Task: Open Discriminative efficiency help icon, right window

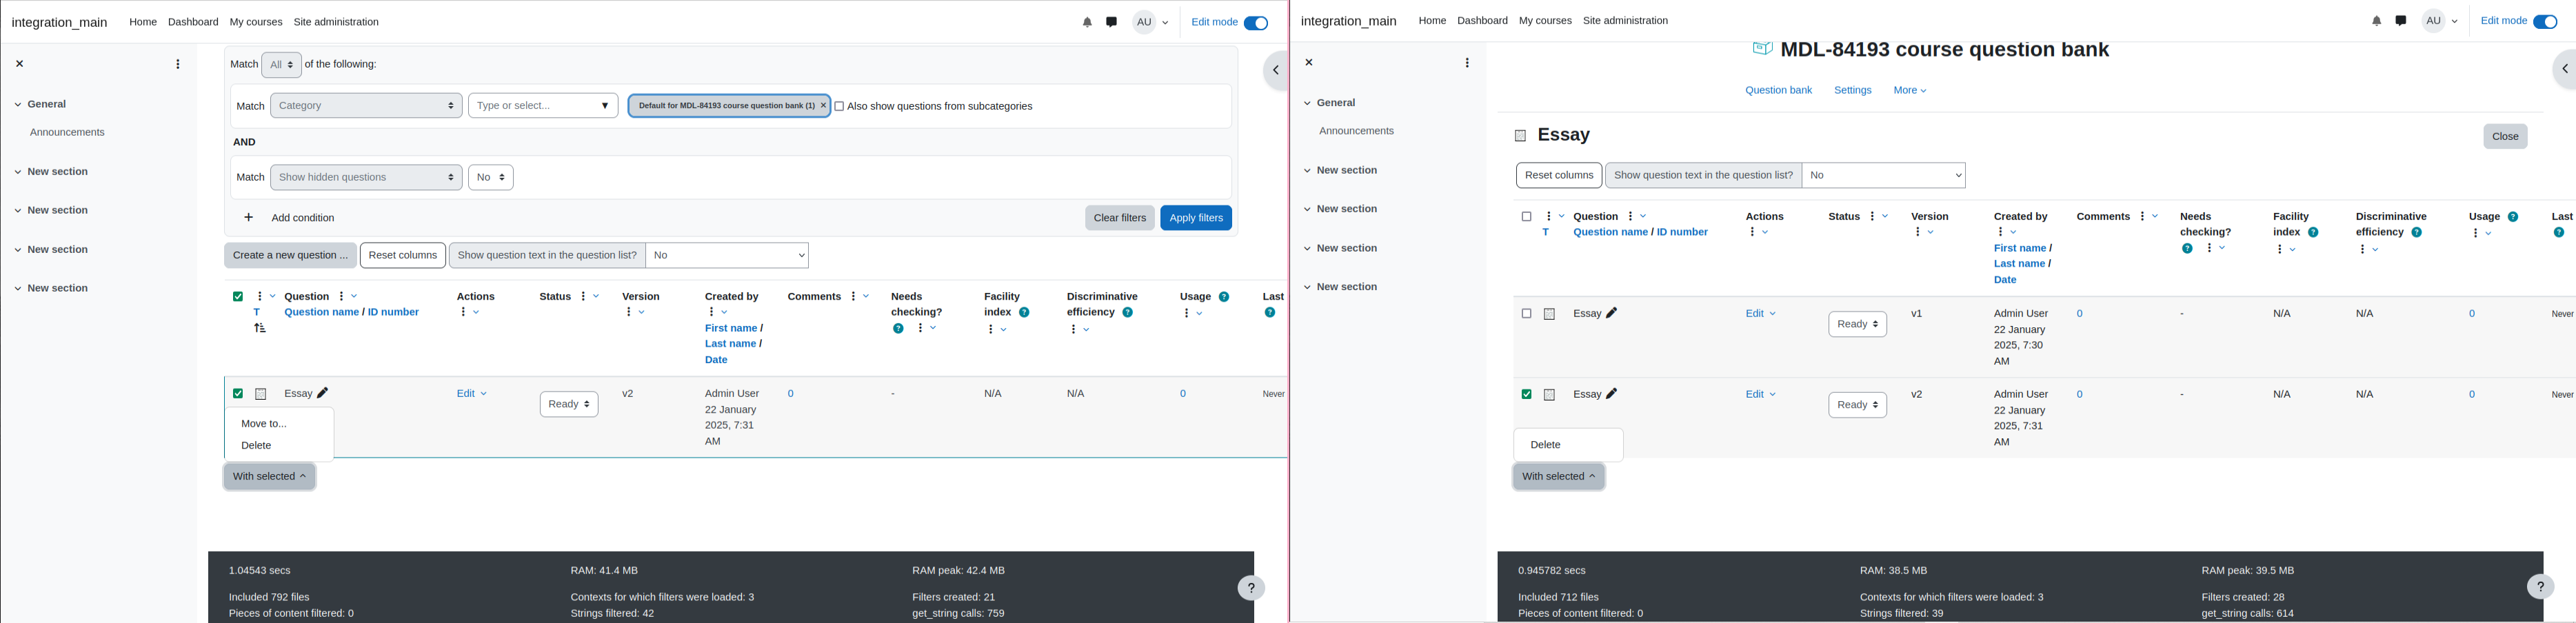Action: (x=2417, y=233)
